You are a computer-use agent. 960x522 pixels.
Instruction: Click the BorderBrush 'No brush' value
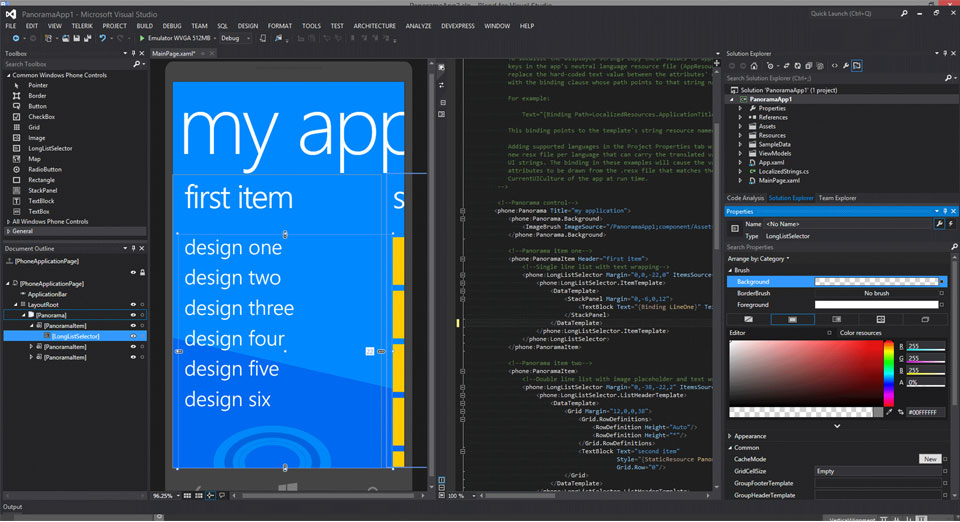pyautogui.click(x=876, y=293)
